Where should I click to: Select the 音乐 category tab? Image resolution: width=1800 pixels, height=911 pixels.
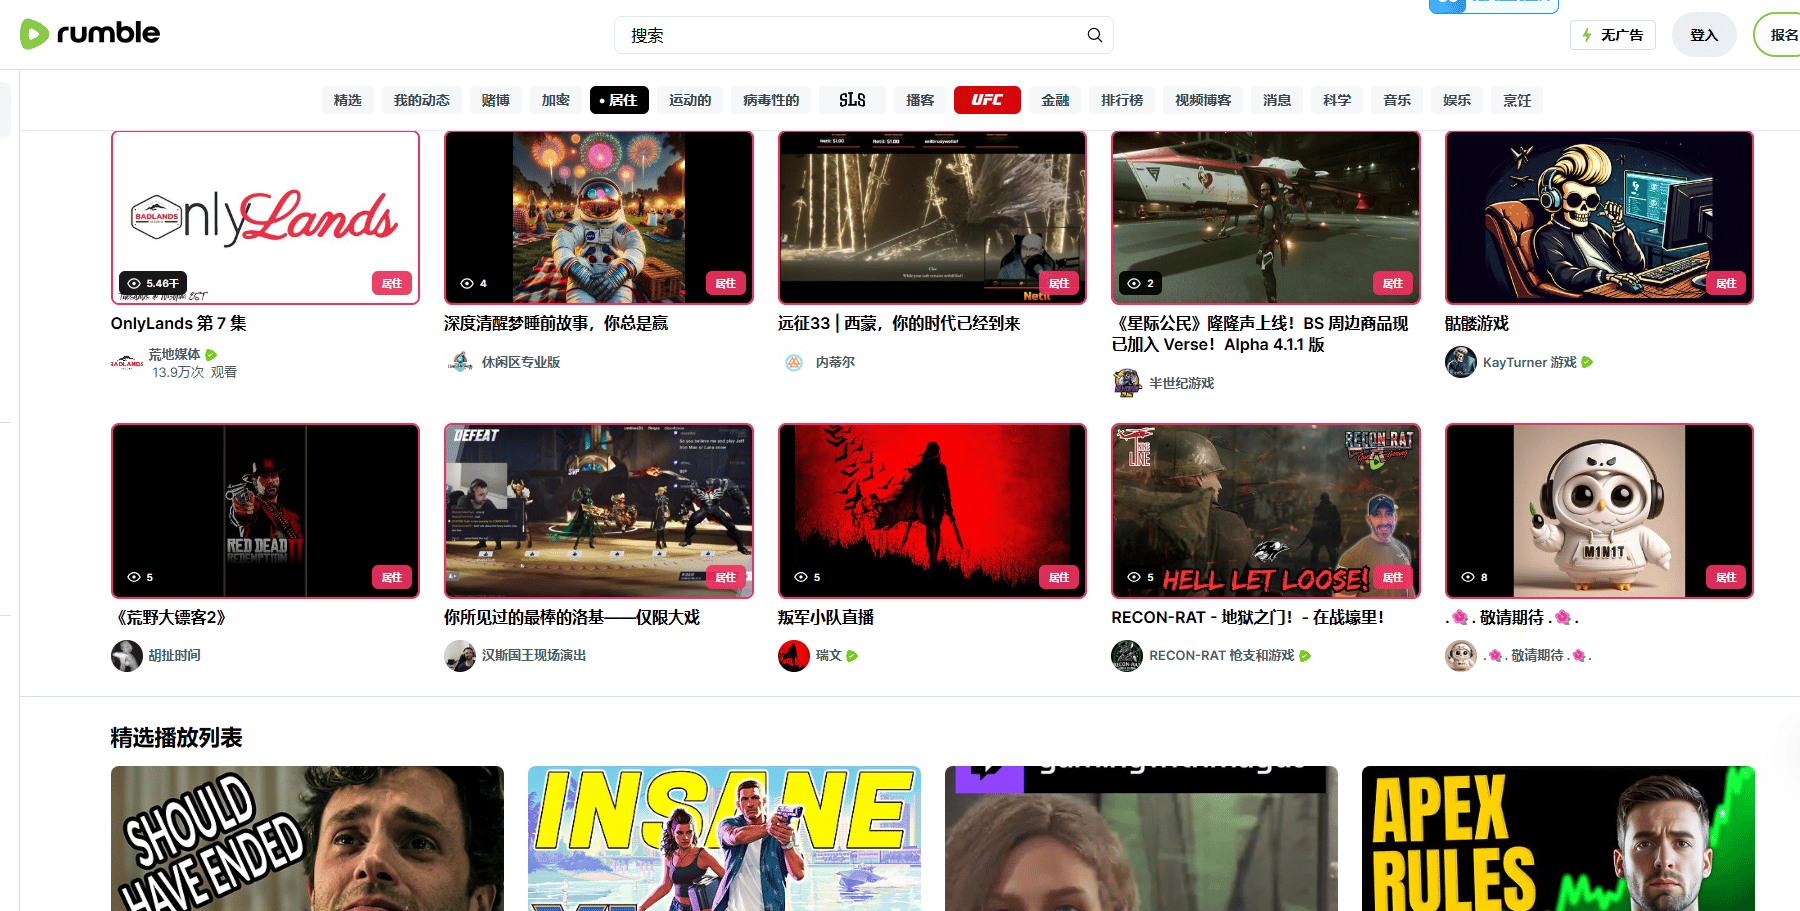pos(1396,100)
